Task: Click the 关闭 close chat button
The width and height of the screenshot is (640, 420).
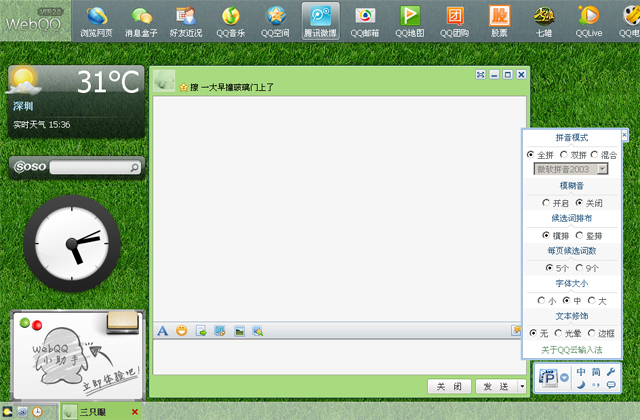Action: (449, 386)
